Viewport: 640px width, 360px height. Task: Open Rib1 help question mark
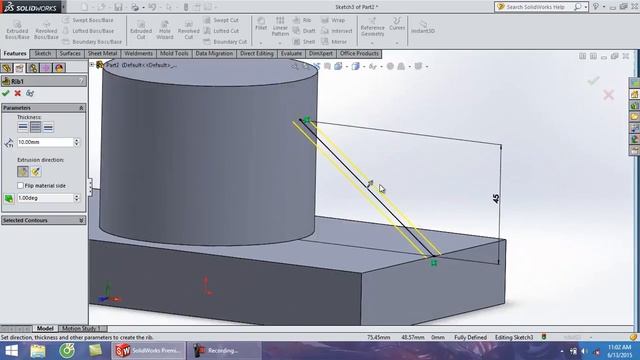point(81,81)
